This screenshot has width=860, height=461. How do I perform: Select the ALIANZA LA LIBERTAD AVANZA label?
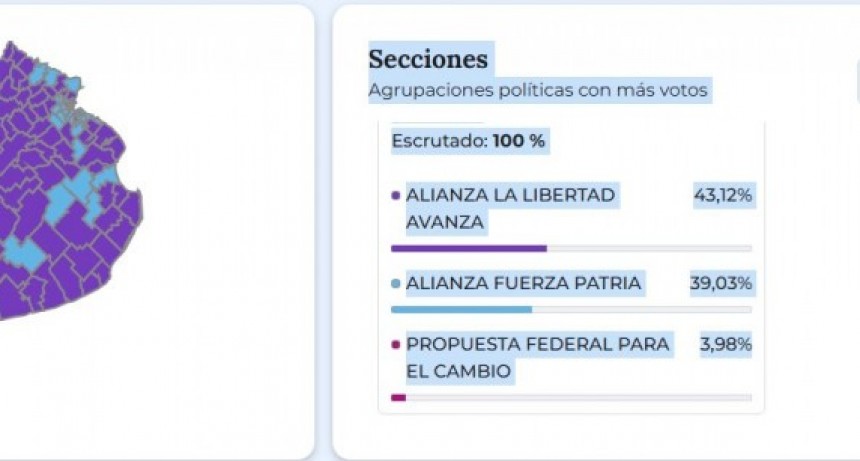pyautogui.click(x=510, y=208)
